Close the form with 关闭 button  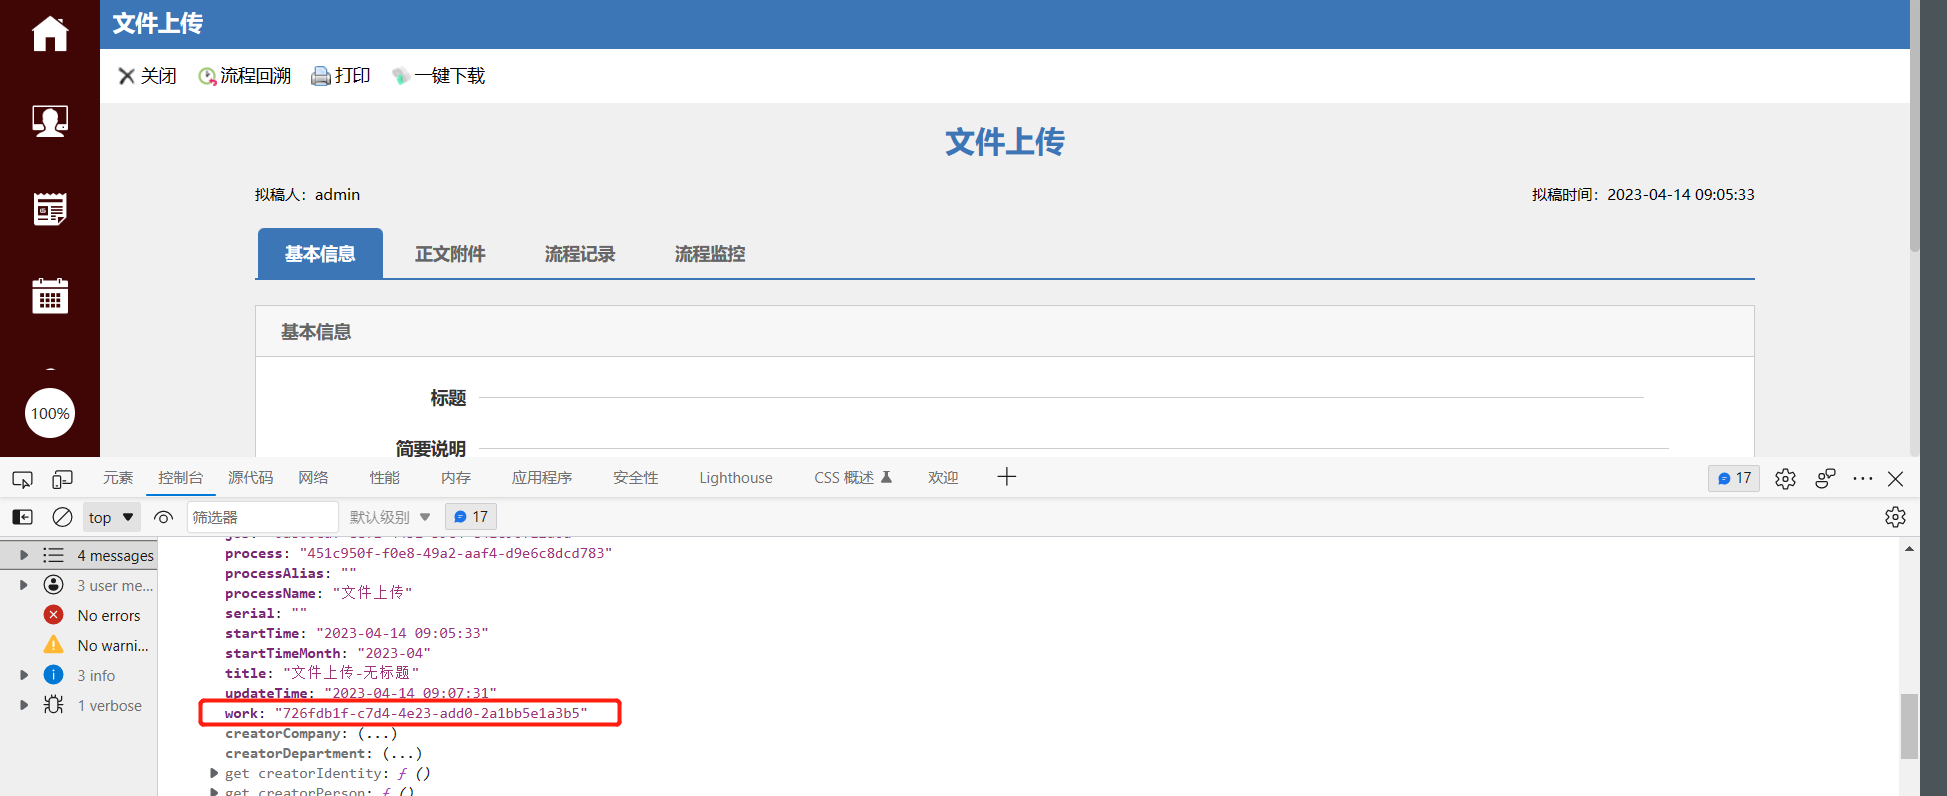click(x=147, y=76)
